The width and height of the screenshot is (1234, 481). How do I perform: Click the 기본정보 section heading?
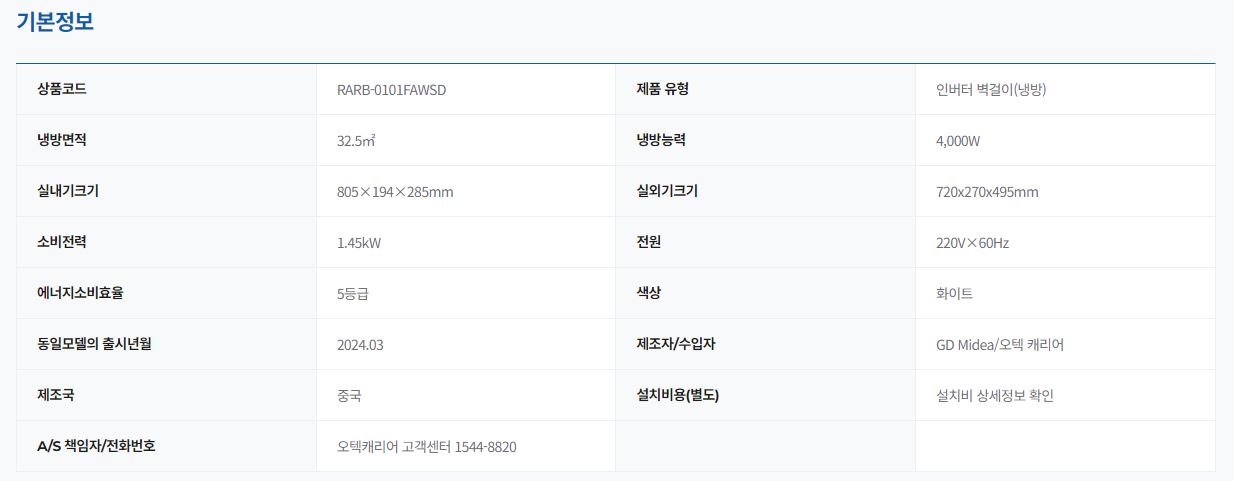point(55,22)
